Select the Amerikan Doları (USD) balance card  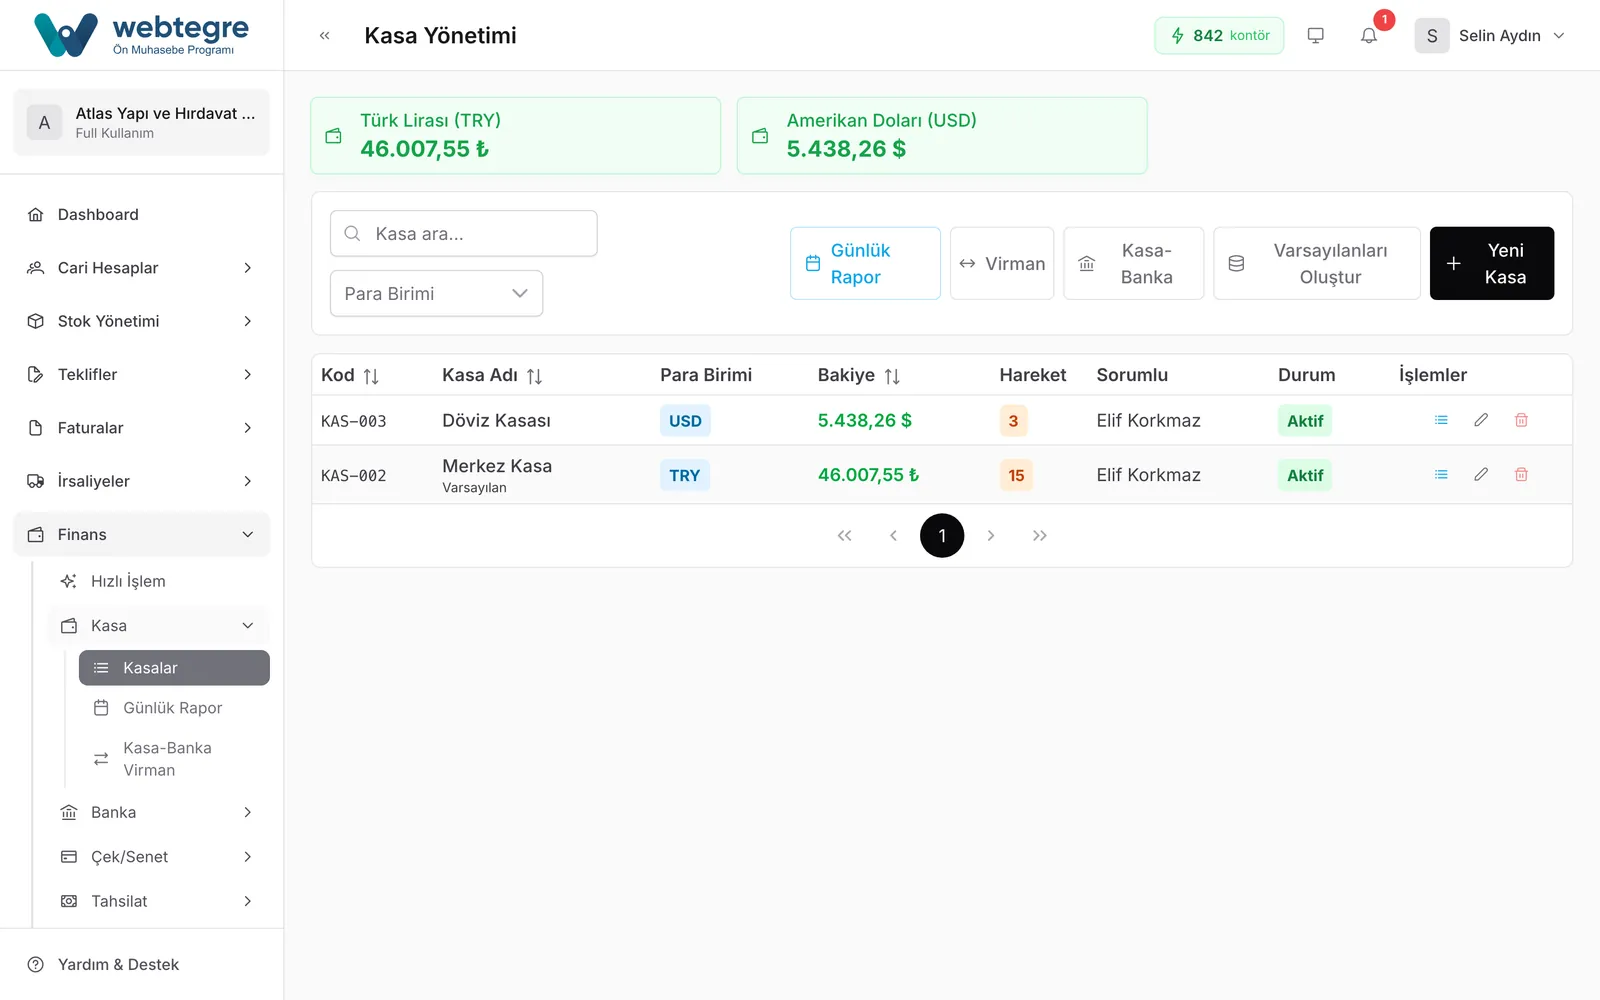point(942,135)
